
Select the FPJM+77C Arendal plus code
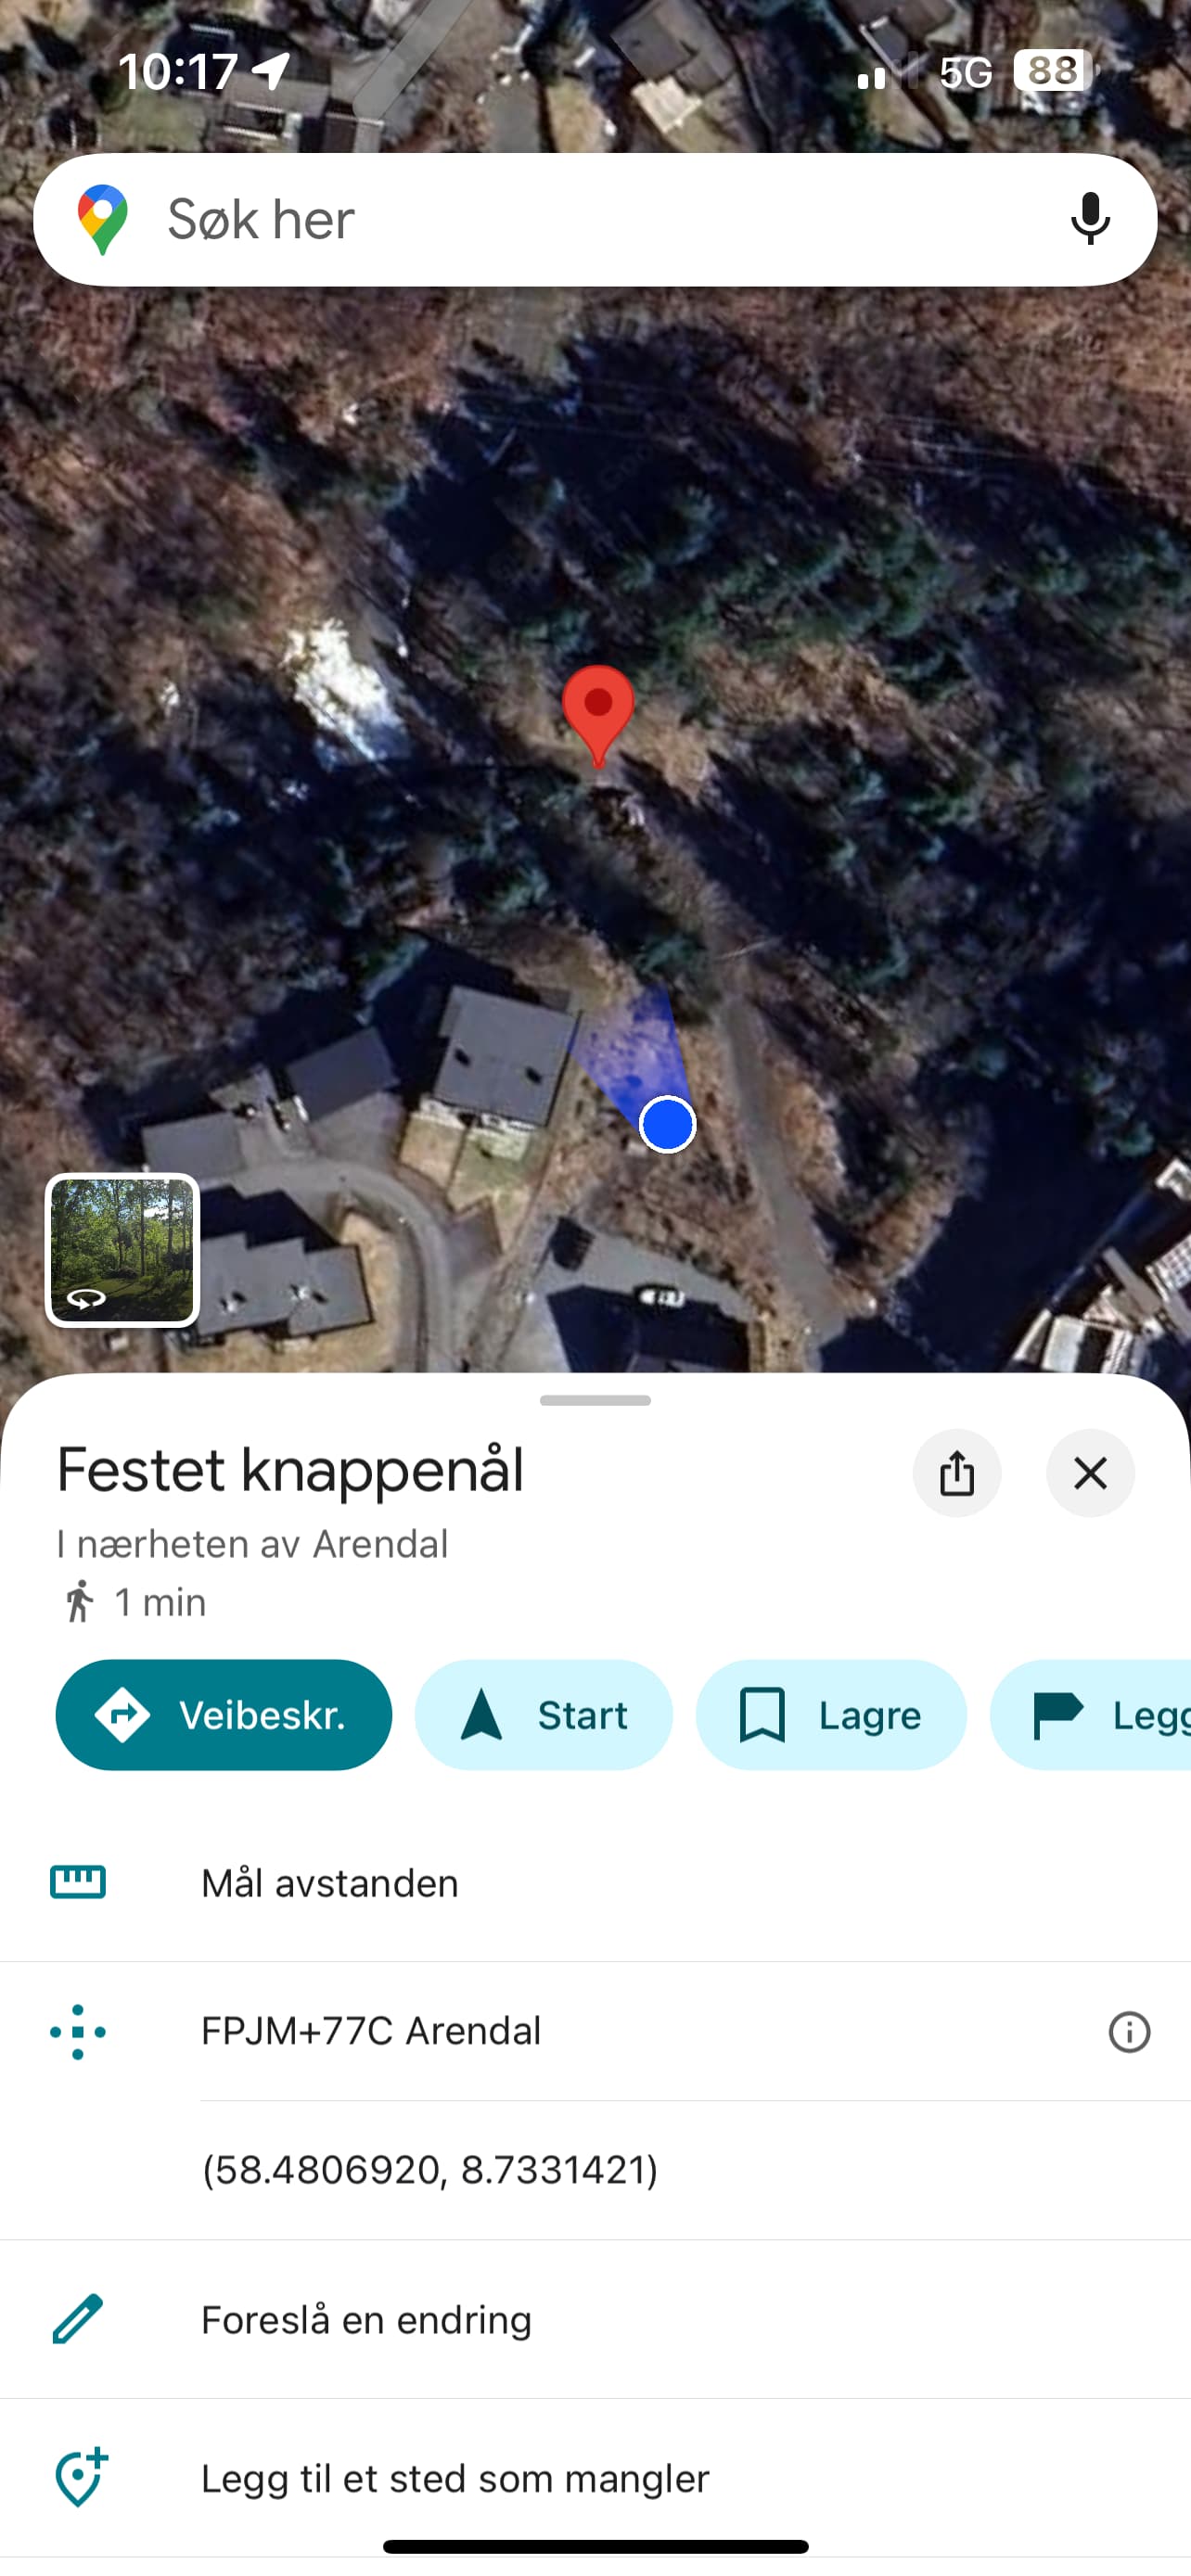(371, 2031)
